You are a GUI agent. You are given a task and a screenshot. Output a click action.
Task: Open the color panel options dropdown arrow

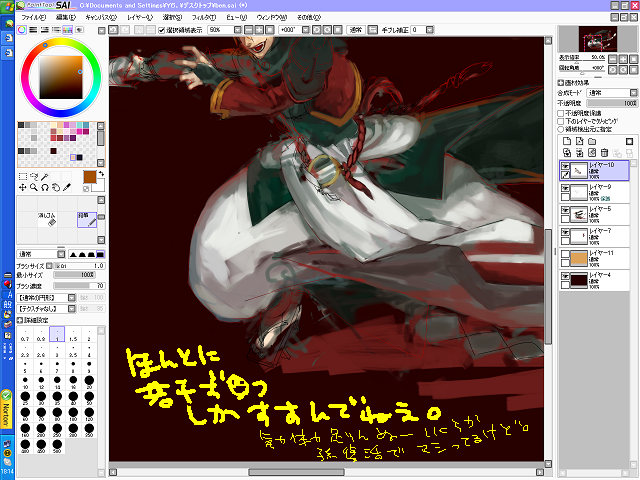click(x=102, y=31)
